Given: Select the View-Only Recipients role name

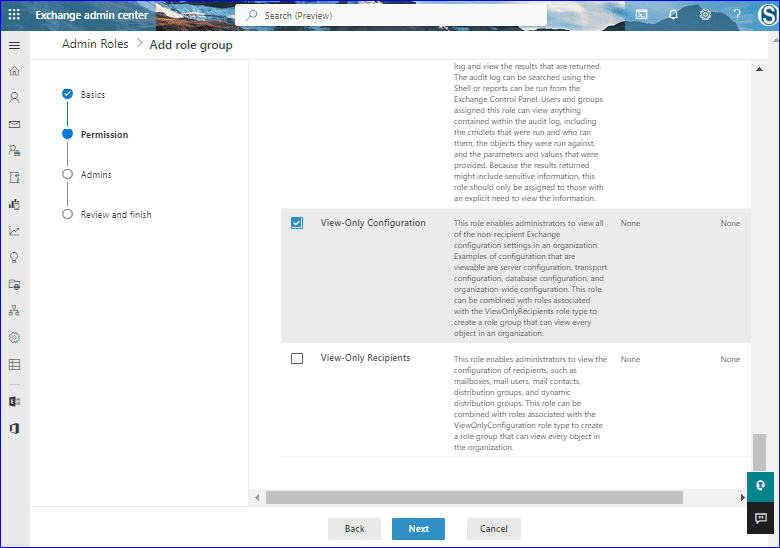Looking at the screenshot, I should (x=365, y=358).
